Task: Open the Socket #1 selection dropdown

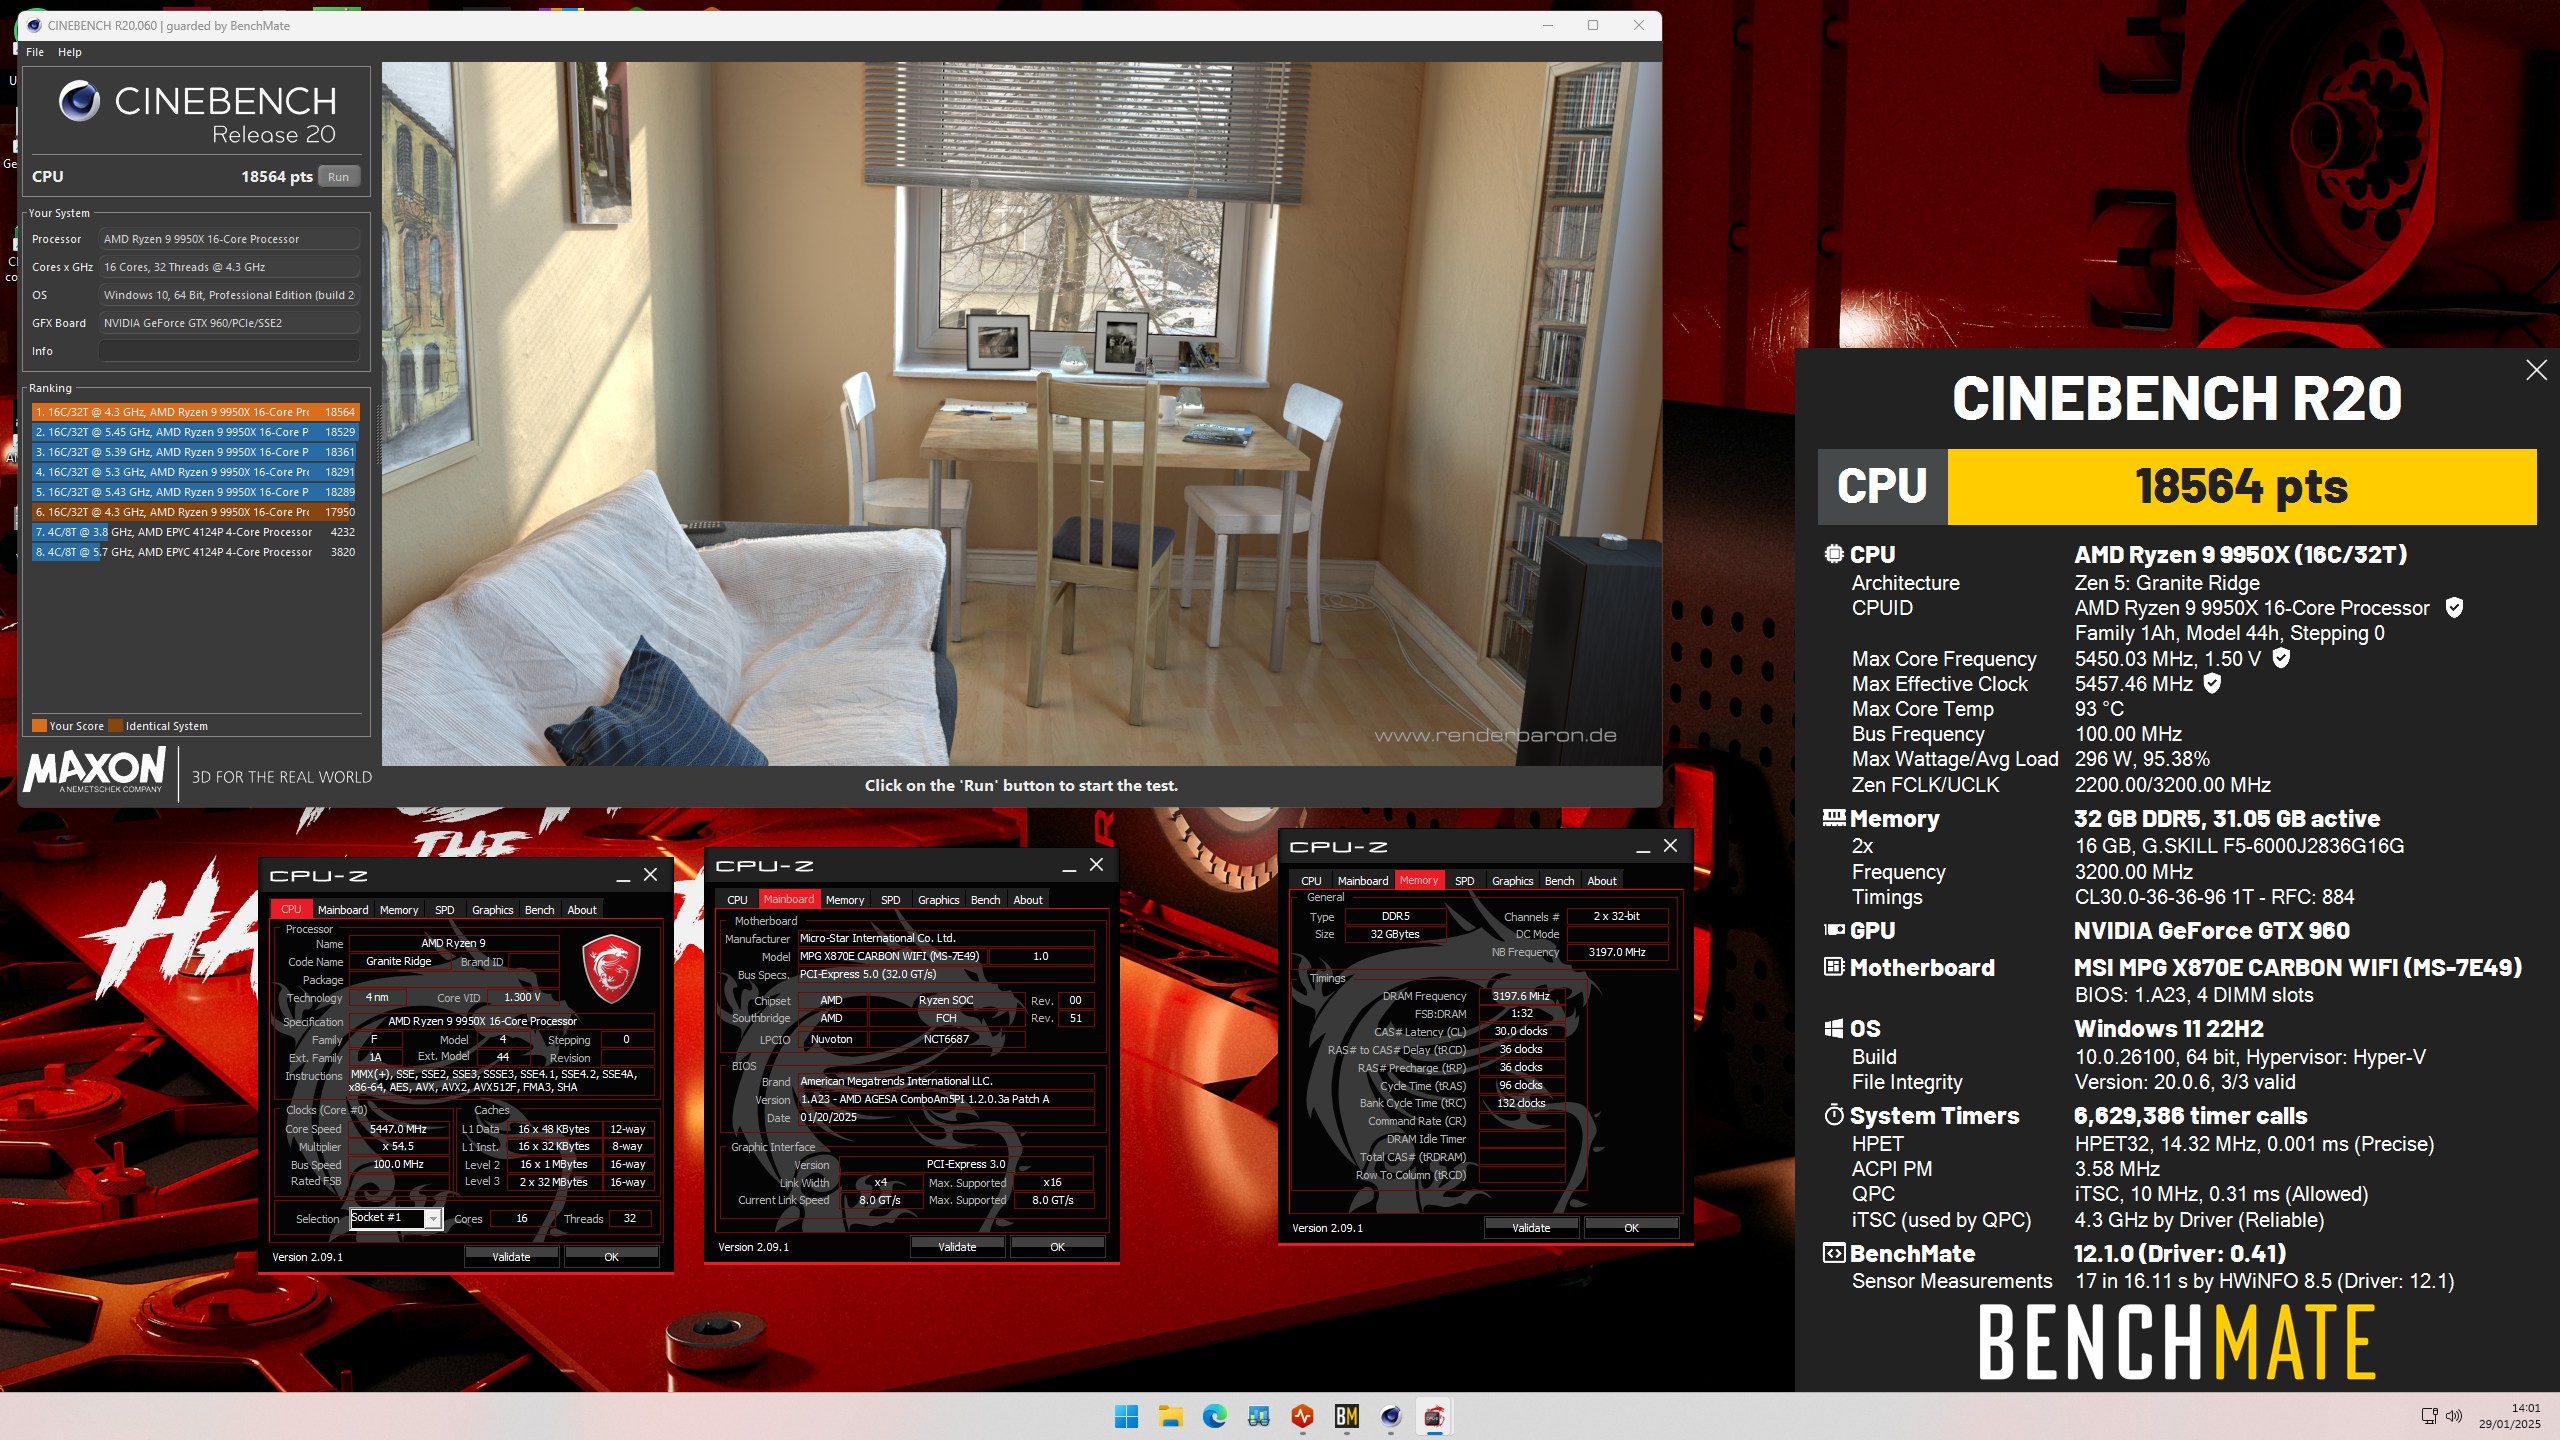Action: [433, 1218]
